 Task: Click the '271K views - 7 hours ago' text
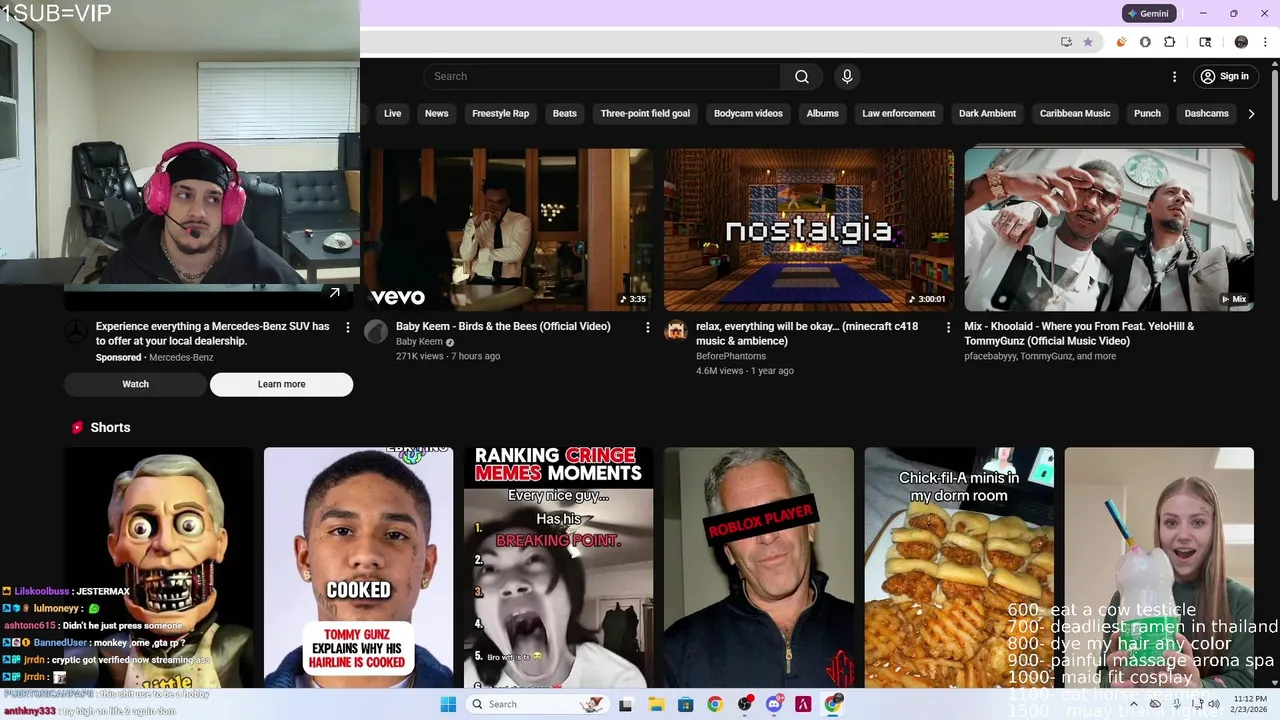(448, 356)
